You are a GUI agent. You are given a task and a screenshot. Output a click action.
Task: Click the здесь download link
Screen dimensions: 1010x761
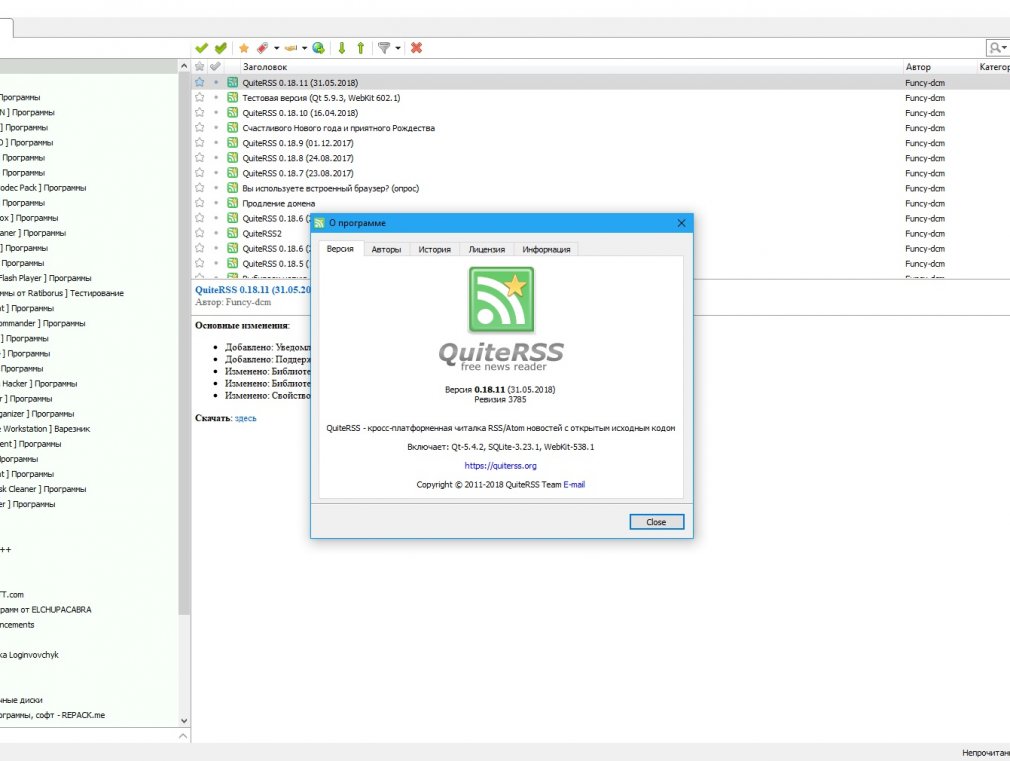[245, 418]
